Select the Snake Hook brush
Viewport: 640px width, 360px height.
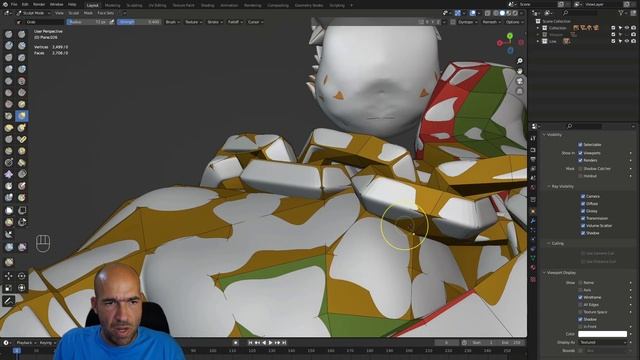(x=22, y=128)
